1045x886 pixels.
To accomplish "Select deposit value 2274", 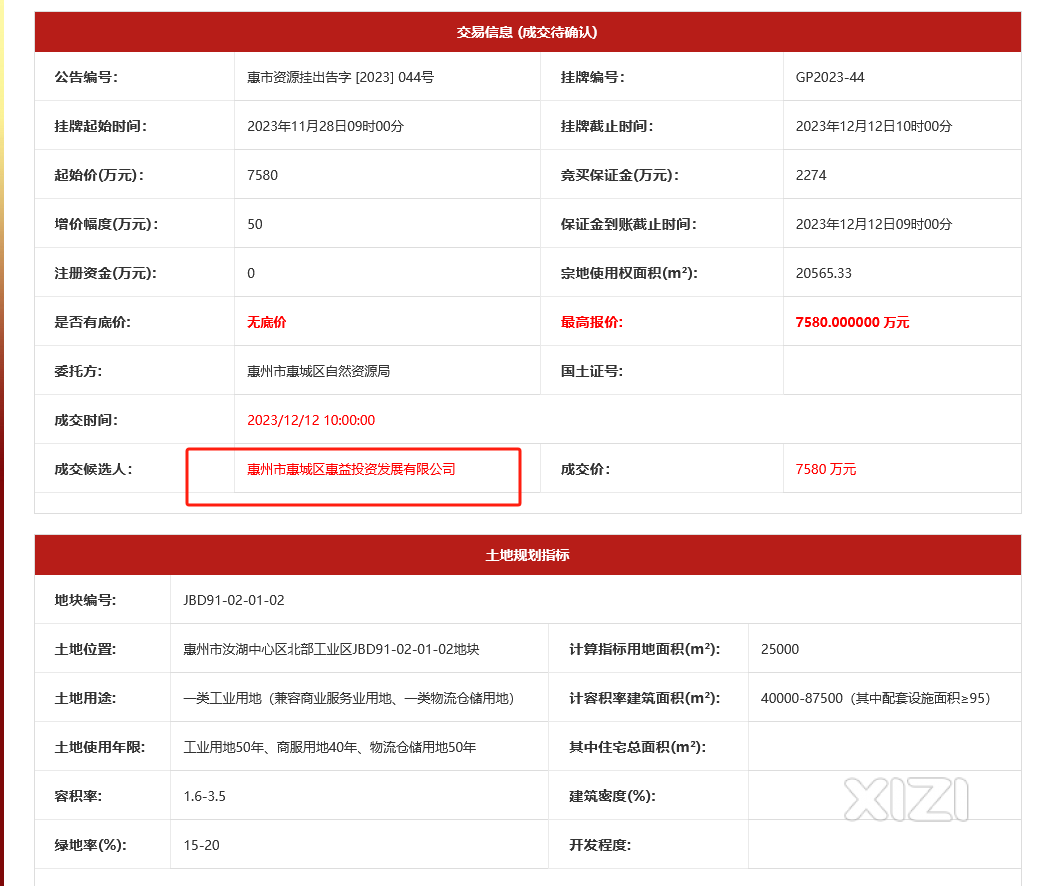I will [811, 175].
